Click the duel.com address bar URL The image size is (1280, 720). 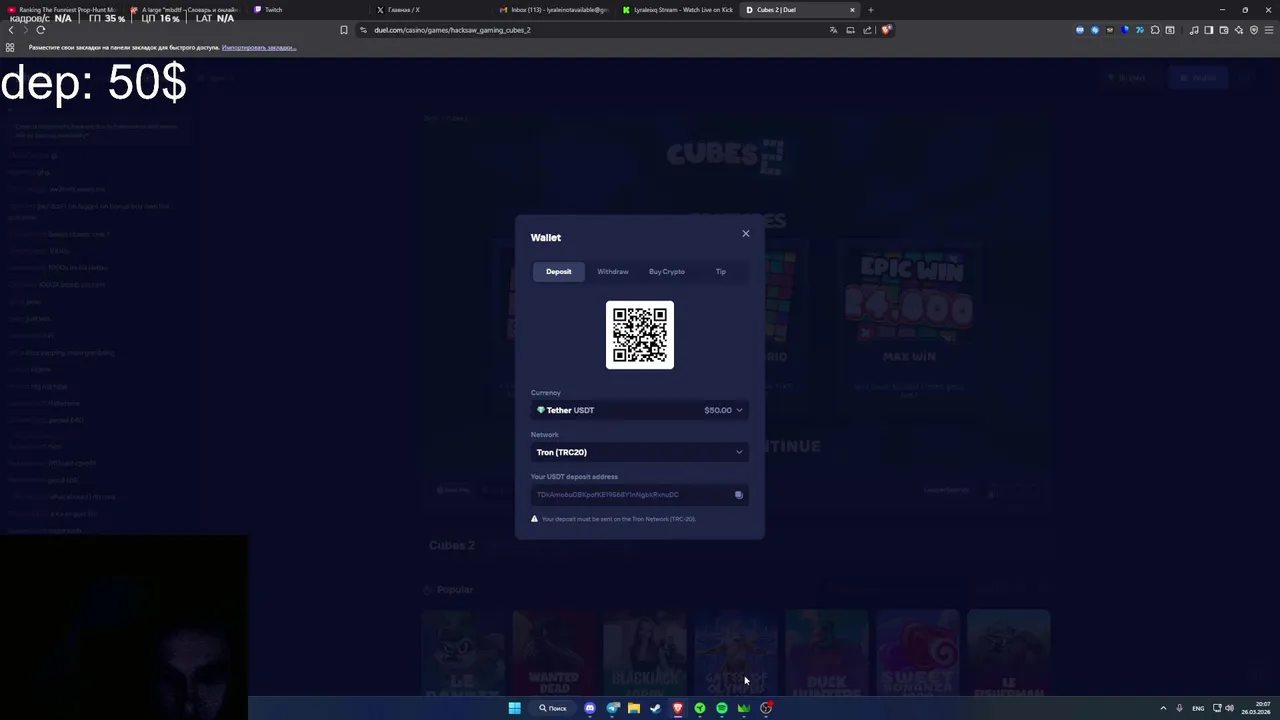(x=452, y=30)
